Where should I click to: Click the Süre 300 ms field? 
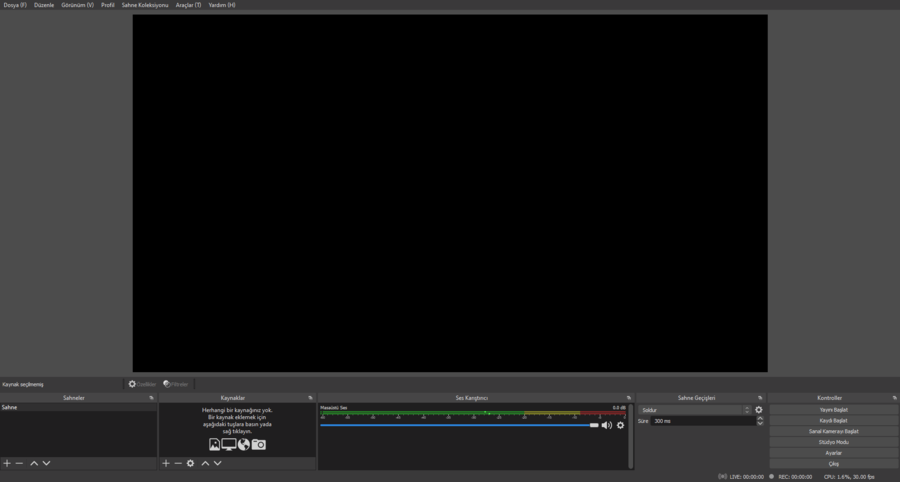[x=703, y=421]
